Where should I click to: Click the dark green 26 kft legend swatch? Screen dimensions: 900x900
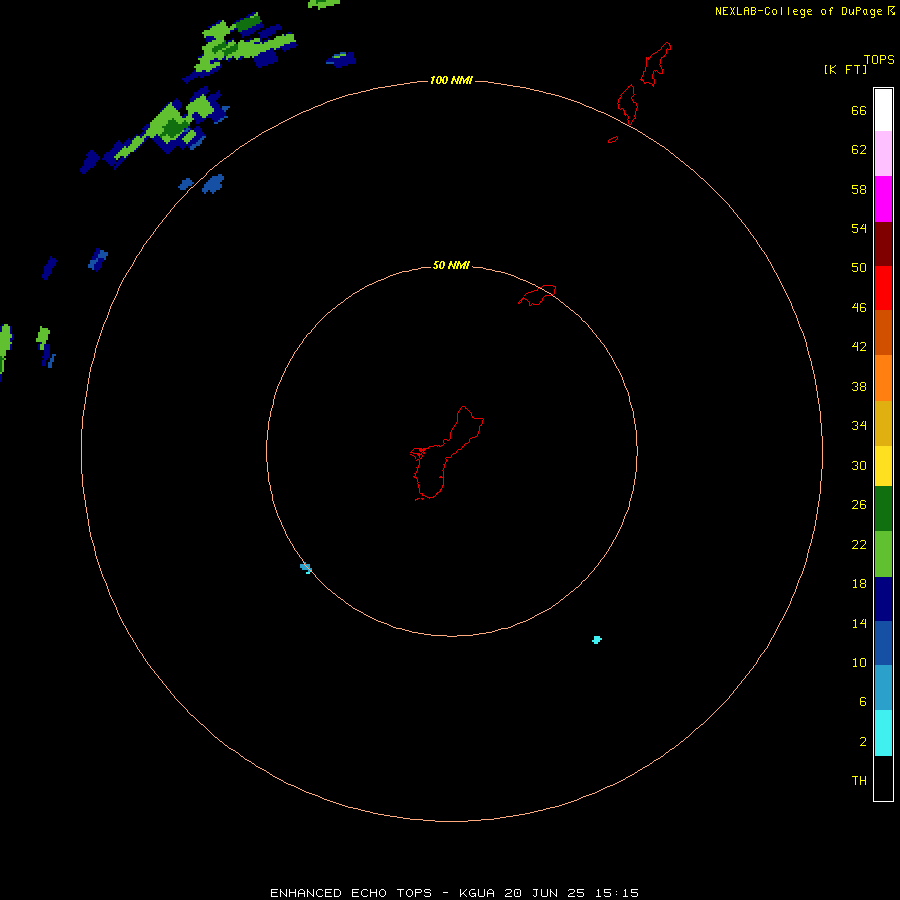point(883,509)
